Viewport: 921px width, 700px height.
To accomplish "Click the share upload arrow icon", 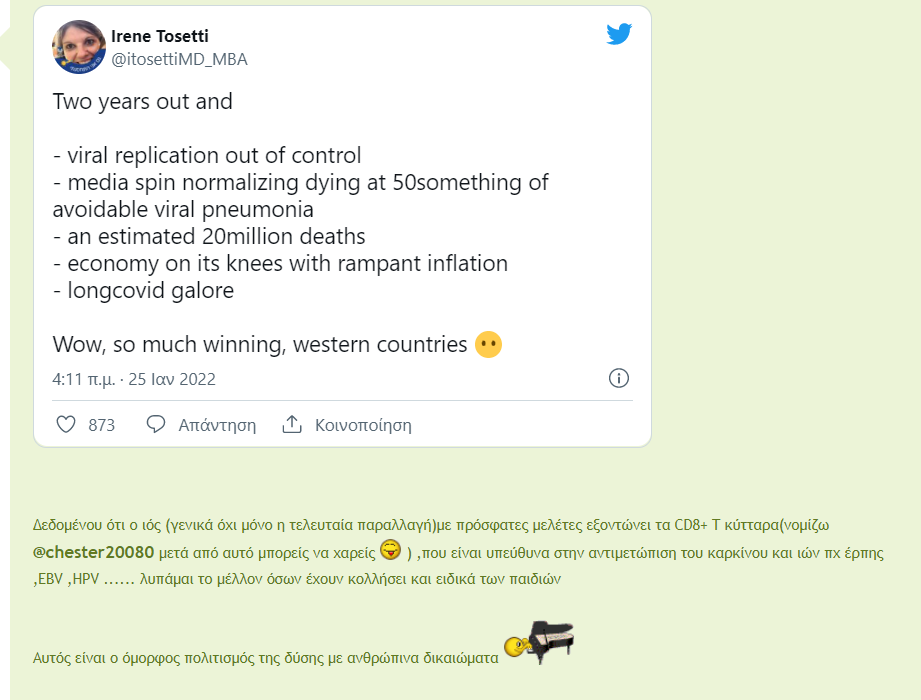I will [292, 424].
